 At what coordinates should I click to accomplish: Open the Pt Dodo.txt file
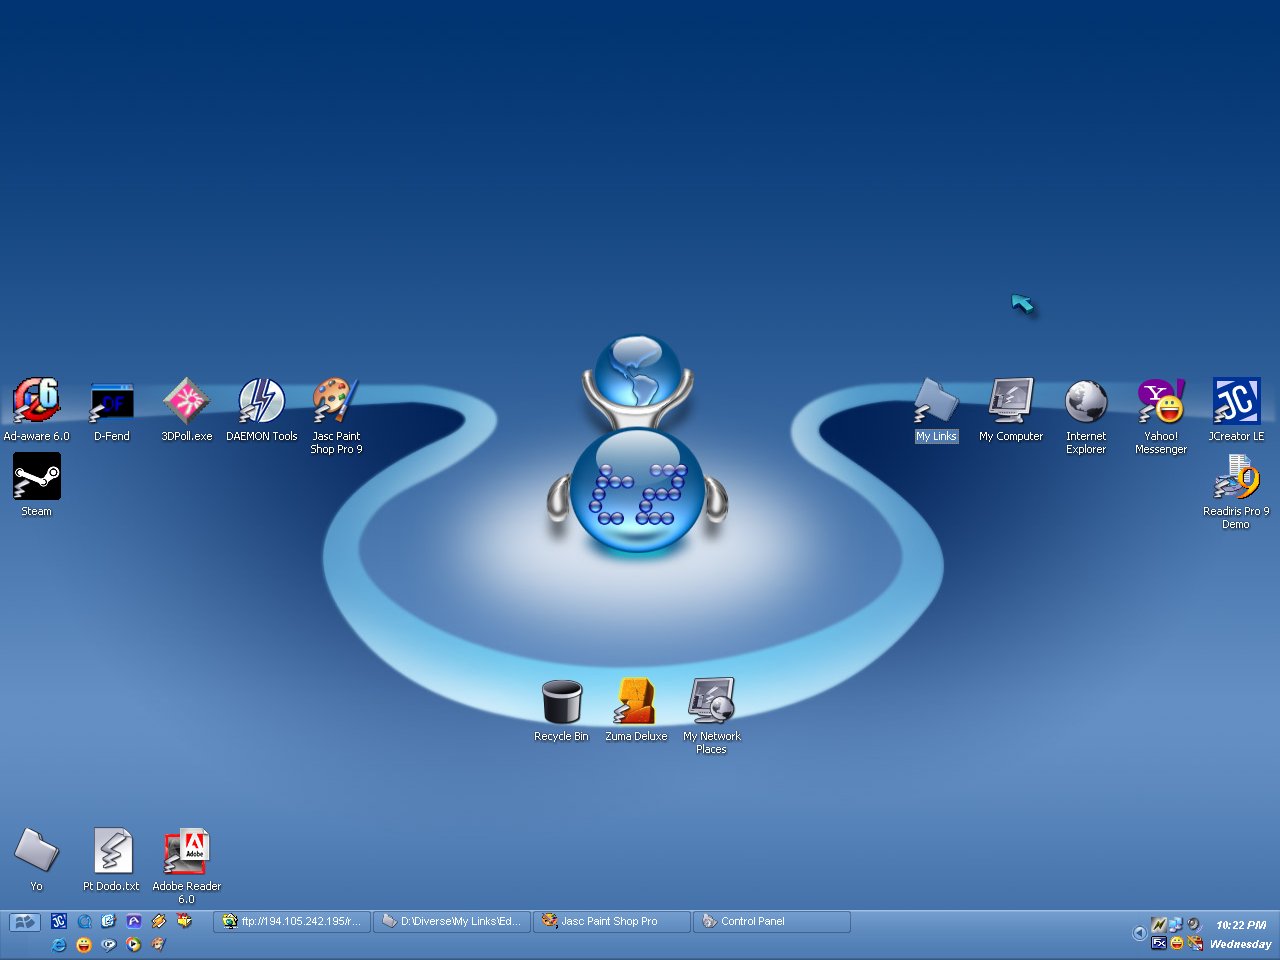pyautogui.click(x=111, y=852)
